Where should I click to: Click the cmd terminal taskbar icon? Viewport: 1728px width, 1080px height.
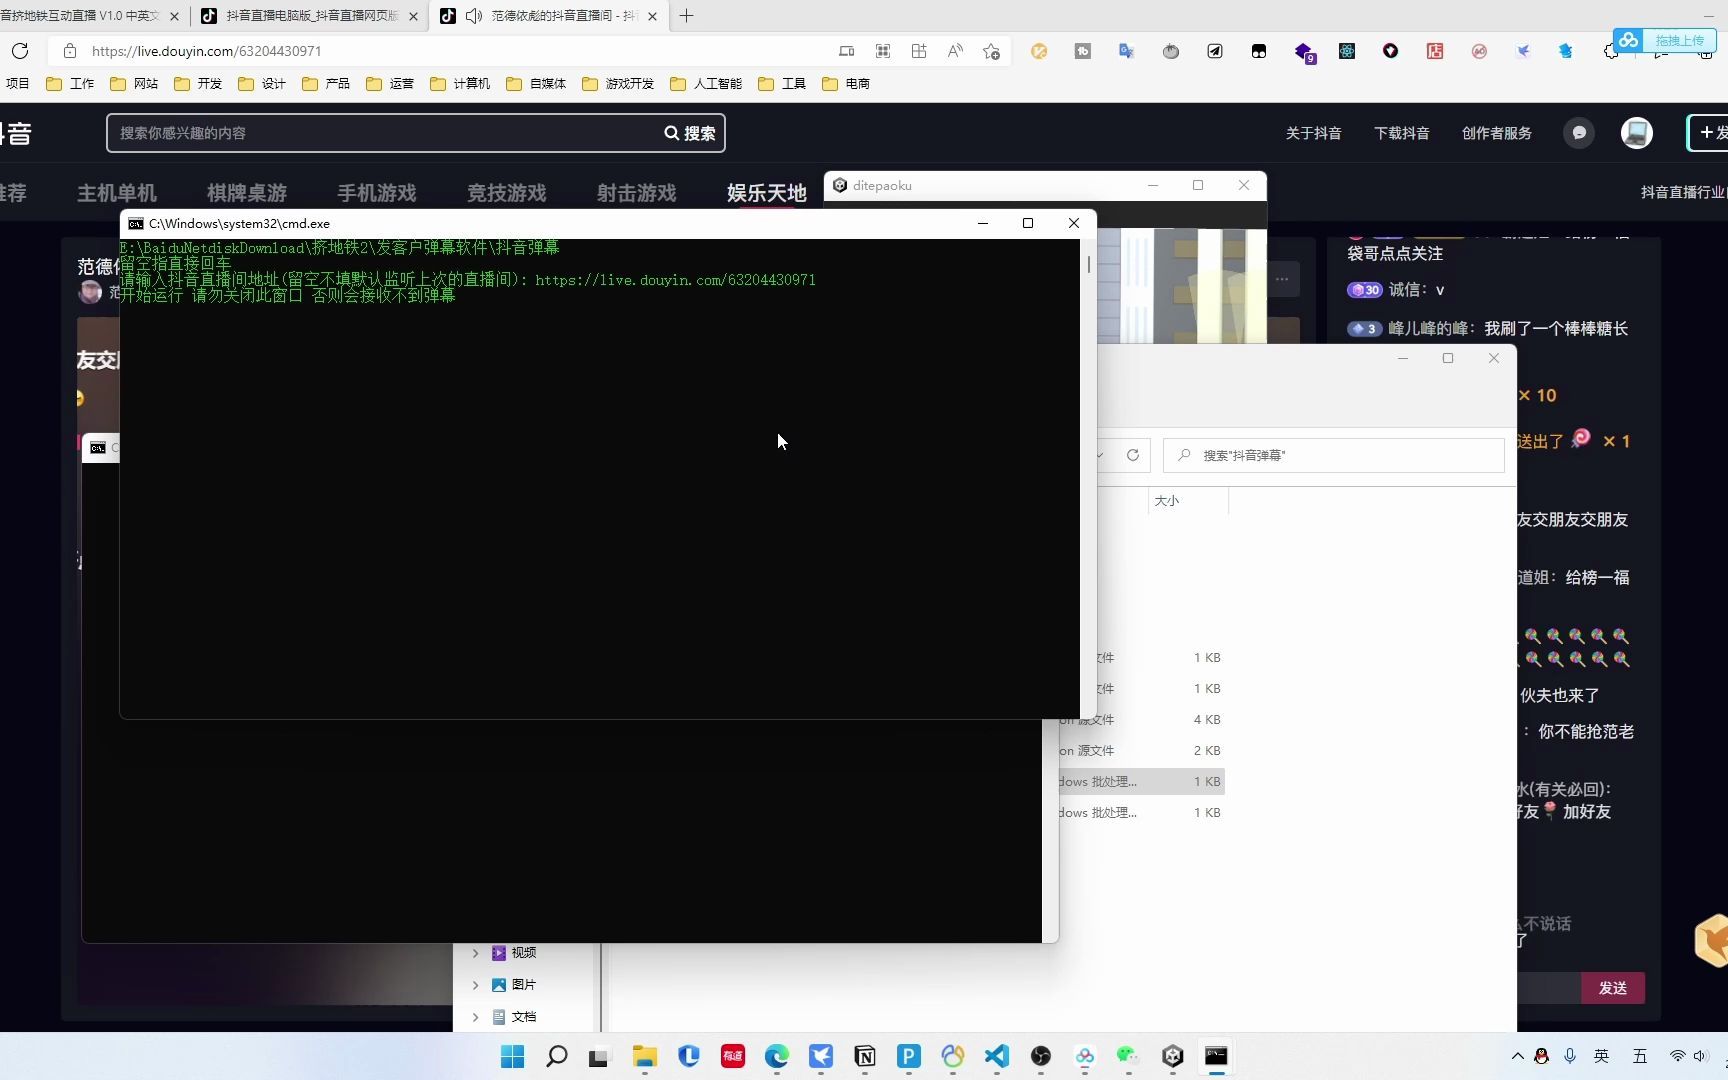tap(1216, 1056)
